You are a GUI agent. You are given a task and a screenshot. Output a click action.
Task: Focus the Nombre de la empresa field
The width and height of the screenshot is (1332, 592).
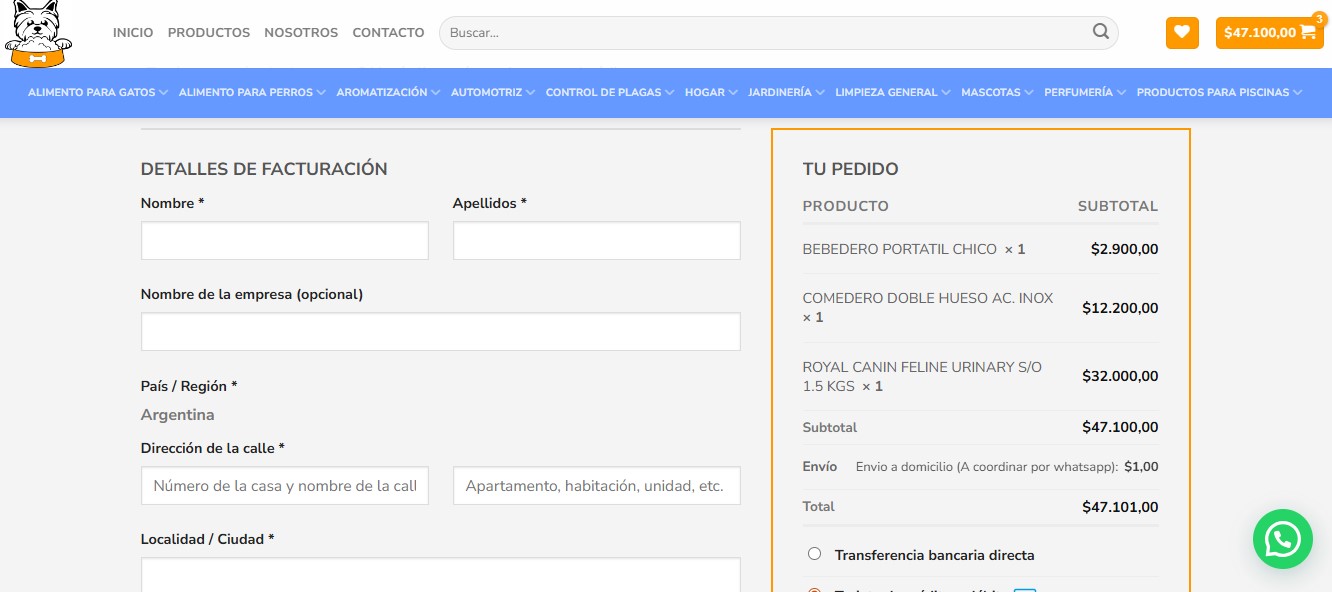coord(440,332)
